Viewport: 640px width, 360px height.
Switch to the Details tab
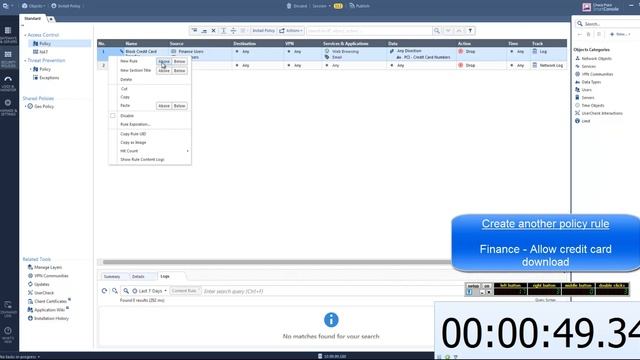pos(139,276)
